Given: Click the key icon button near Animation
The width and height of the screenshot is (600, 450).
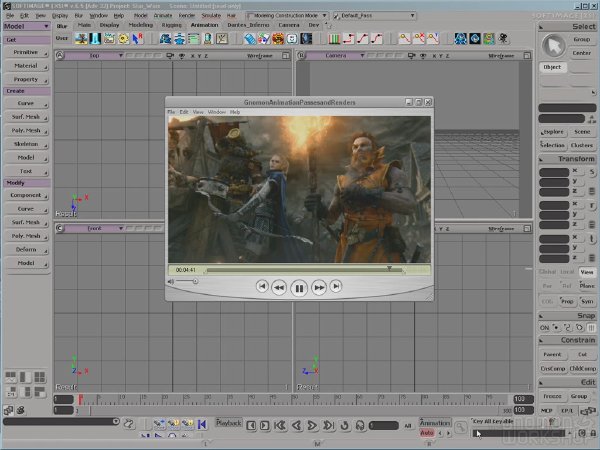Looking at the screenshot, I should (461, 427).
